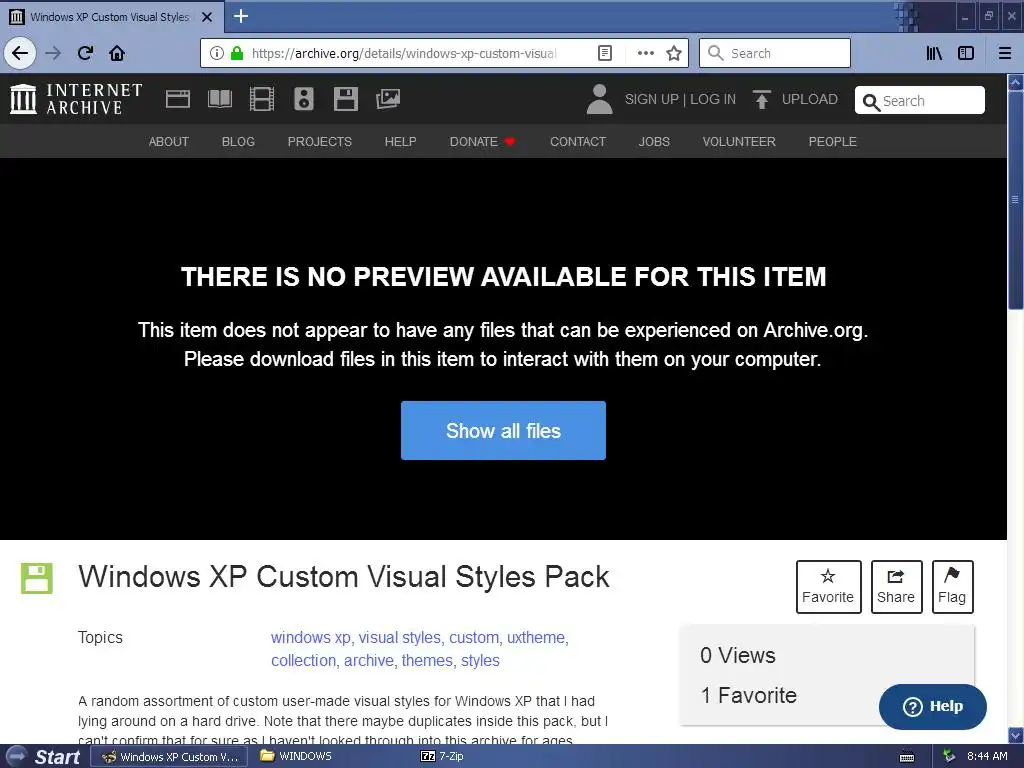Open the PEOPLE menu item
1024x768 pixels.
pyautogui.click(x=832, y=142)
